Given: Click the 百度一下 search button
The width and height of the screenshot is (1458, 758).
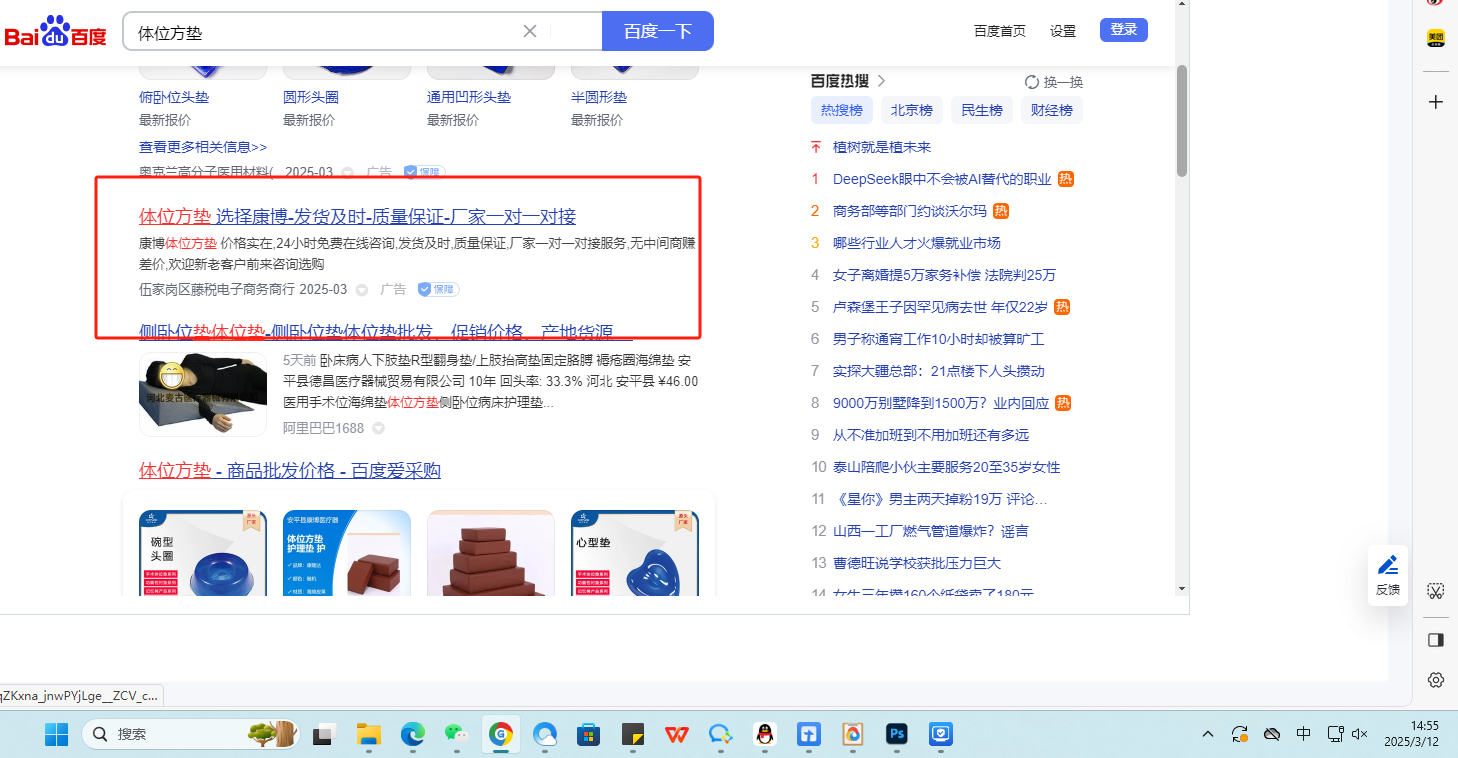Looking at the screenshot, I should coord(658,31).
